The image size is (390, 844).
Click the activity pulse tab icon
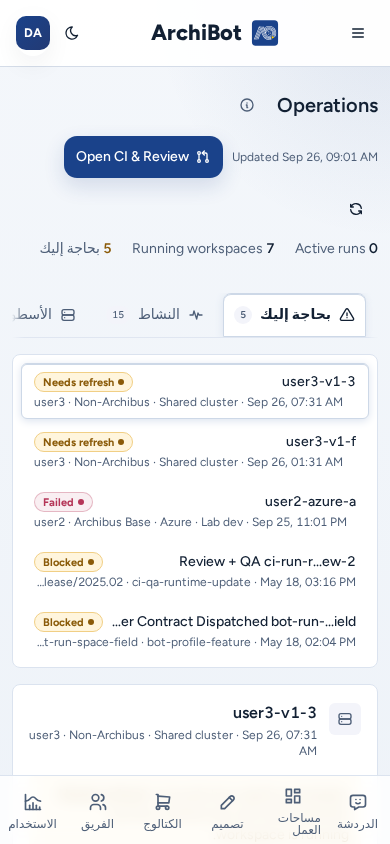click(196, 315)
